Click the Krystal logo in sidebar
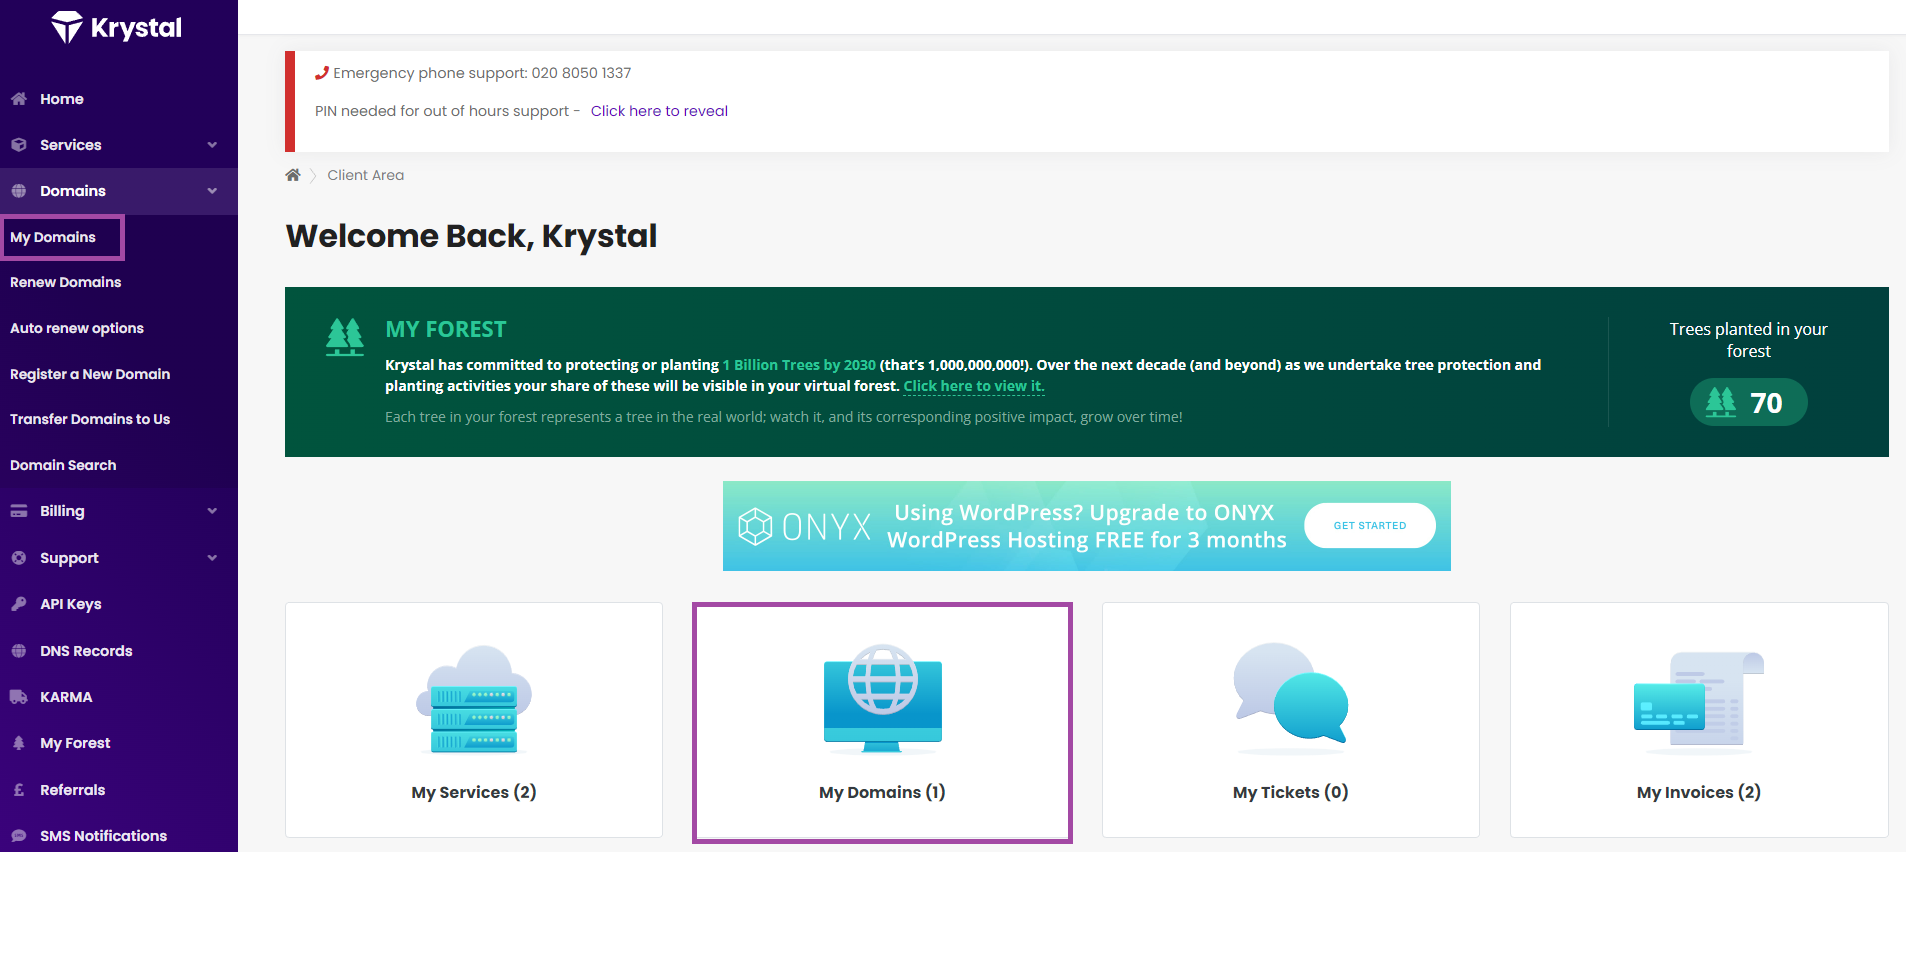 (117, 27)
